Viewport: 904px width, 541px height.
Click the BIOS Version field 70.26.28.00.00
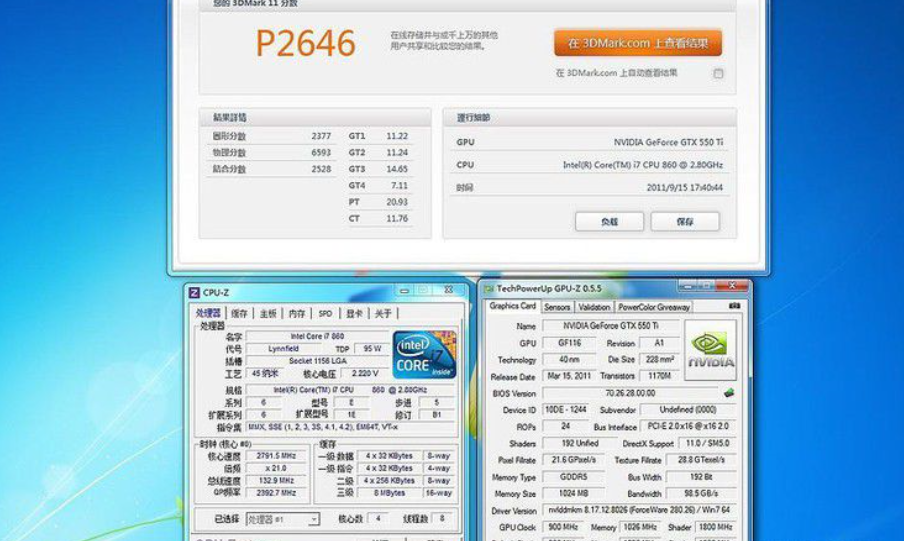[630, 393]
